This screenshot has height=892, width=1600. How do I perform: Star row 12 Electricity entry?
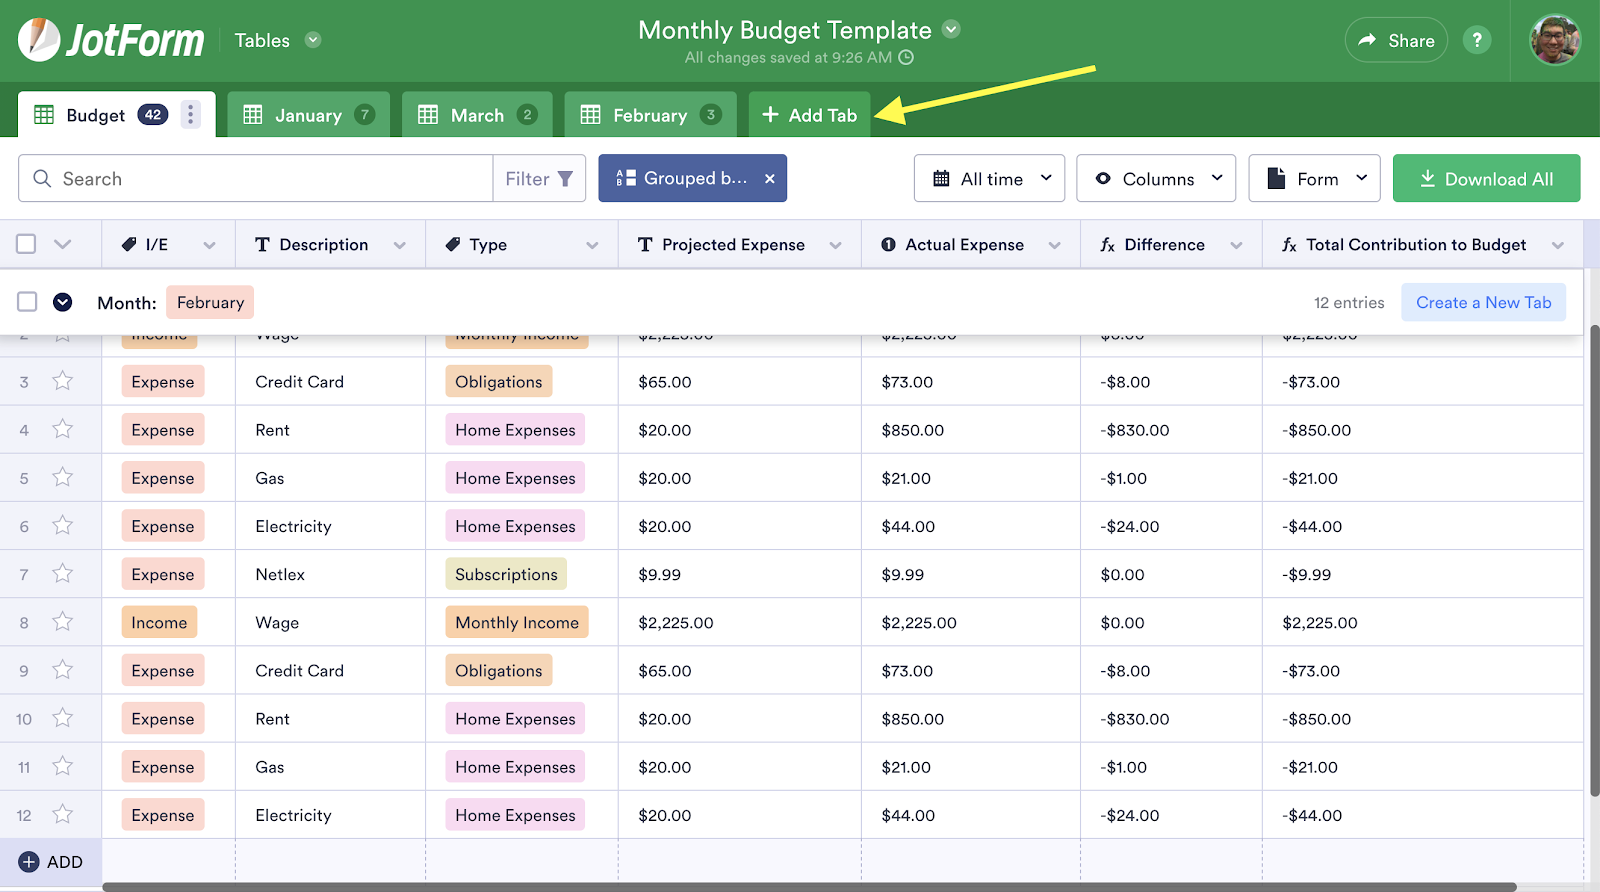[x=63, y=814]
